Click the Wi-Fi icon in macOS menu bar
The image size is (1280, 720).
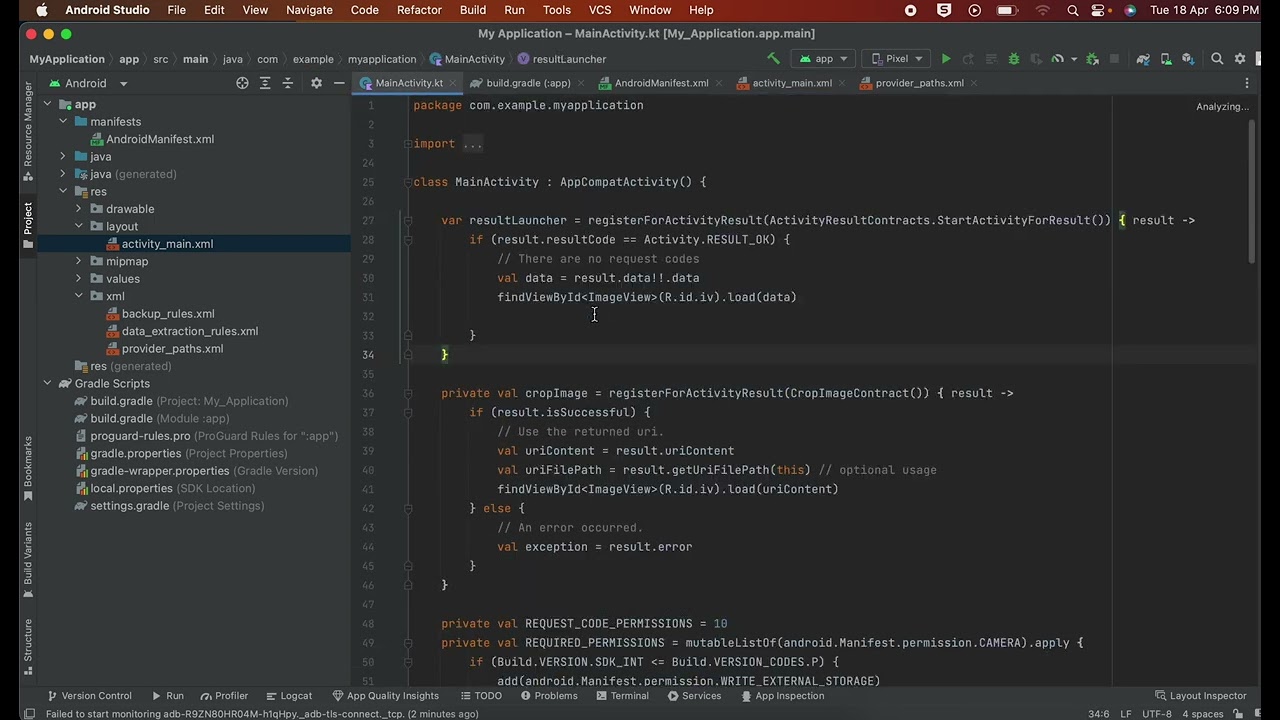click(x=1043, y=10)
